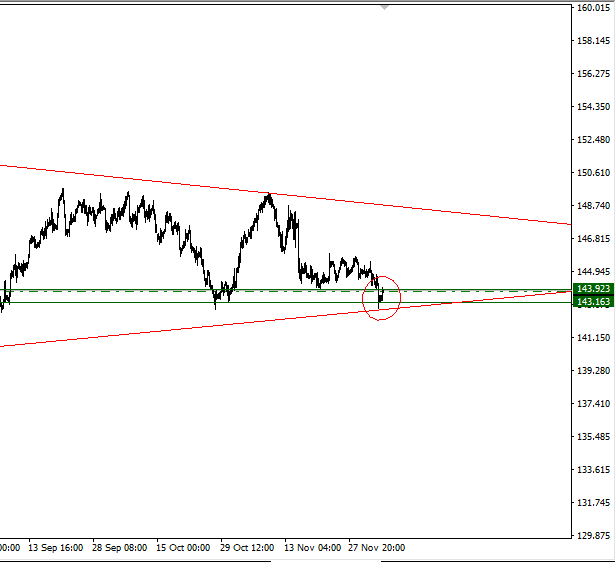Click the 137.410 price scale value
The image size is (615, 562).
(593, 403)
